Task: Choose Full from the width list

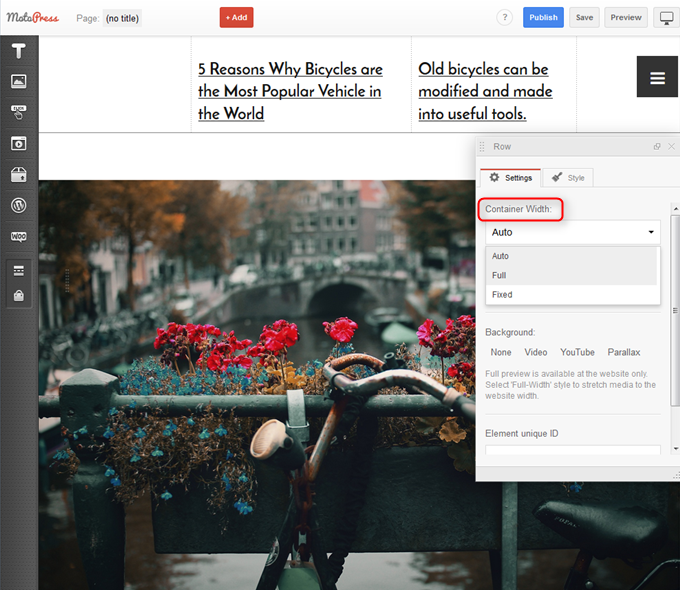Action: coord(572,275)
